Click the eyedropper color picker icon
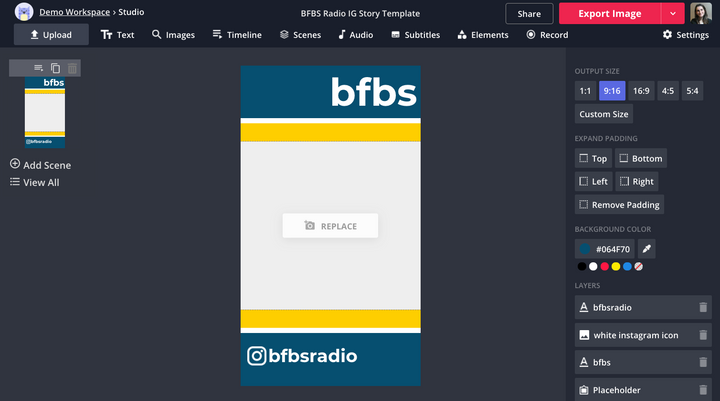 [647, 249]
